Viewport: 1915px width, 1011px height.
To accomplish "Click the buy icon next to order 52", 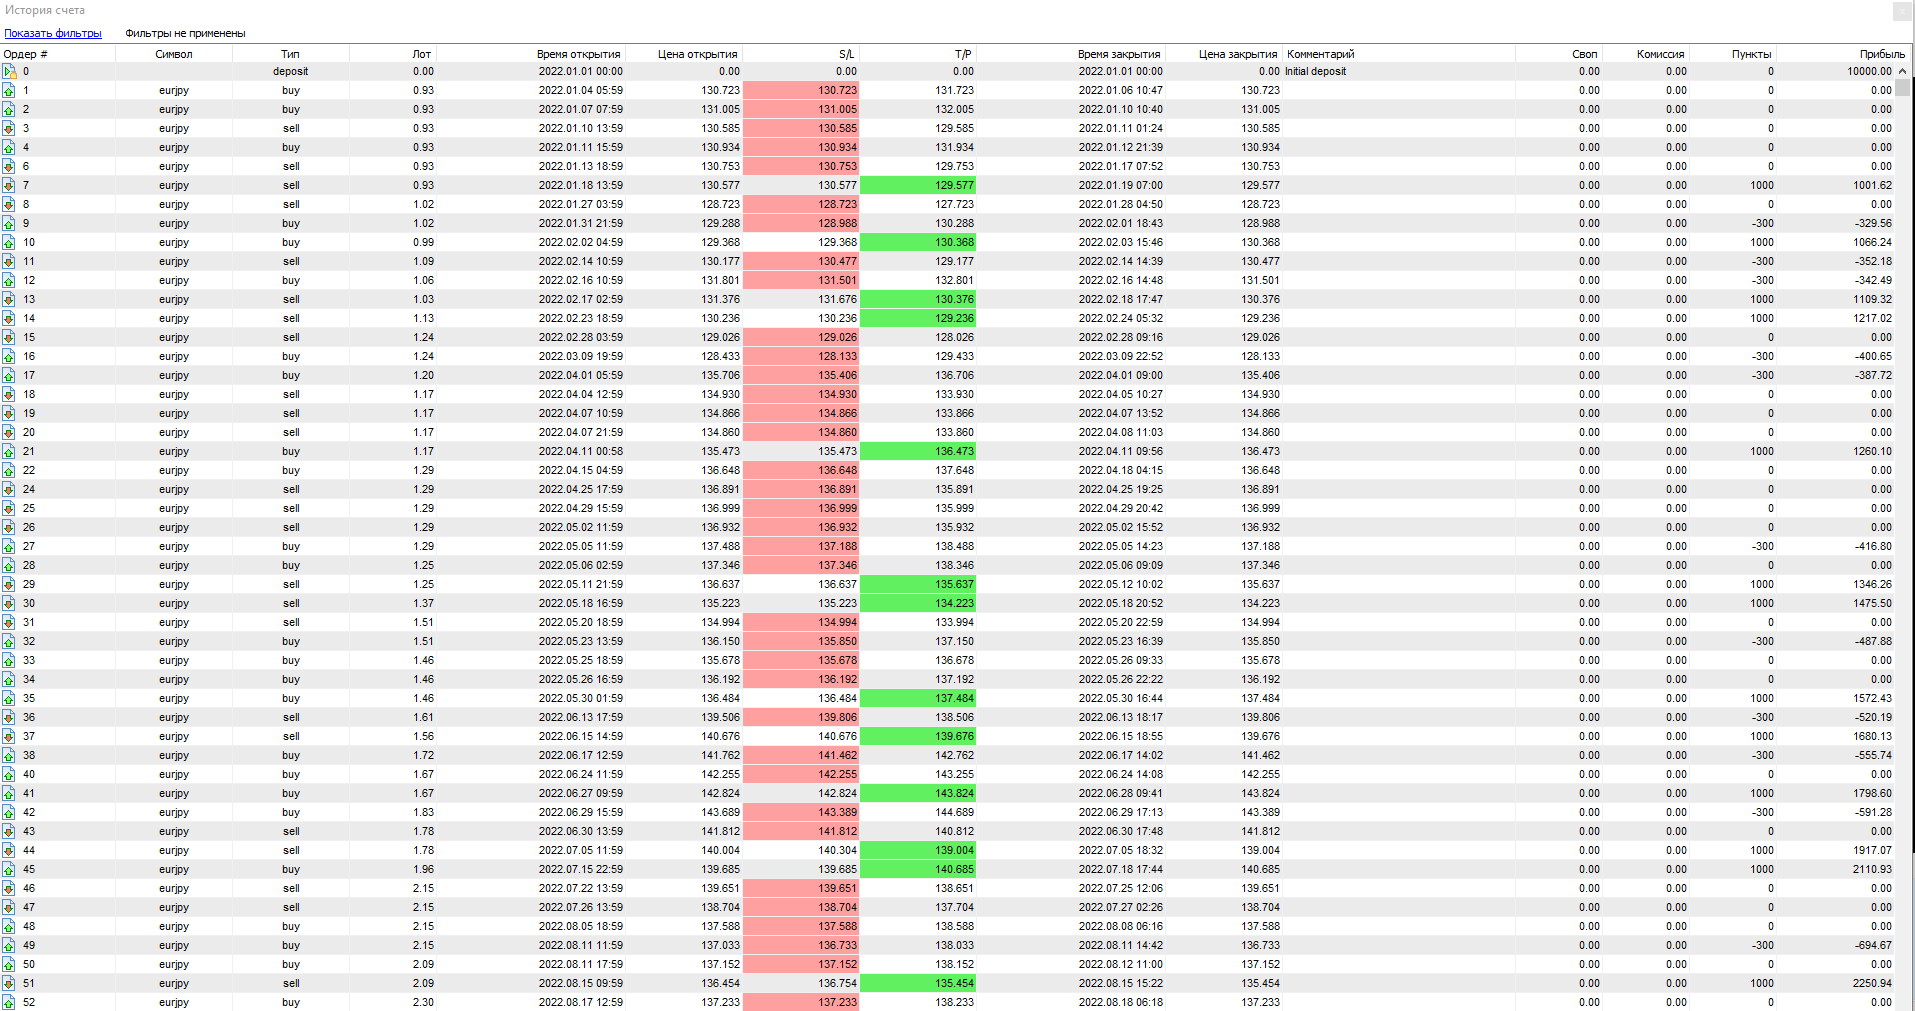I will point(9,1002).
